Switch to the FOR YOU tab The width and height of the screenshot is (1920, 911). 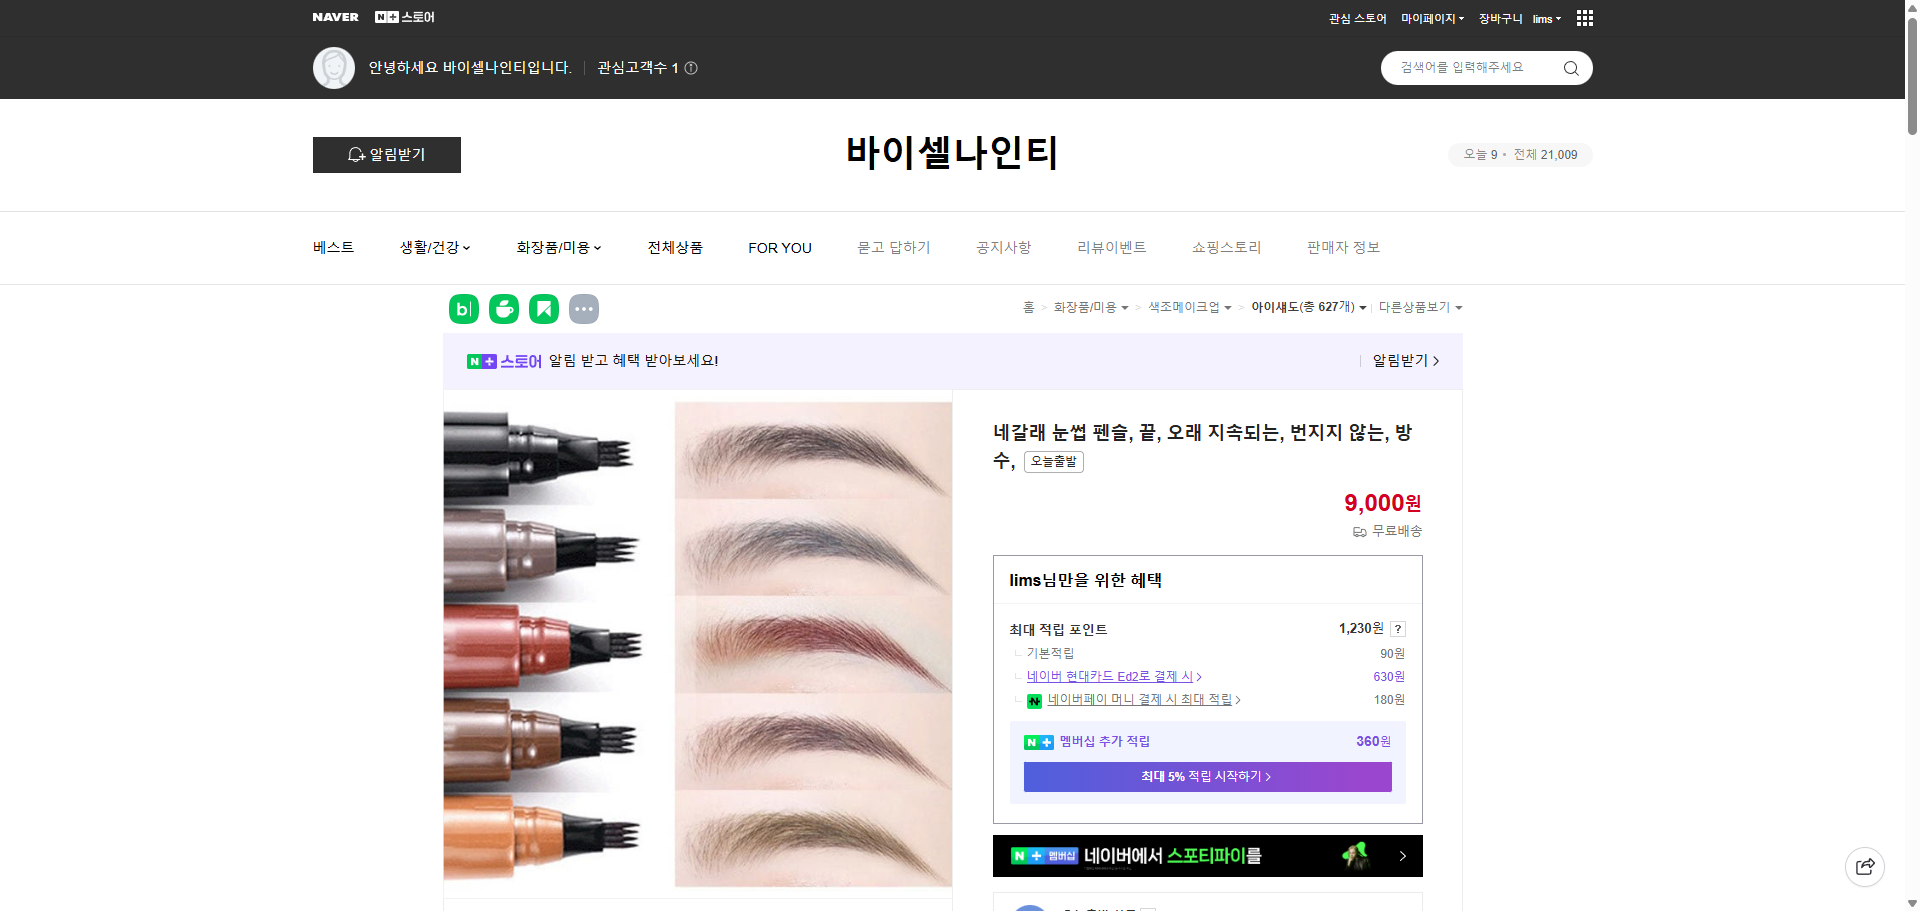780,247
